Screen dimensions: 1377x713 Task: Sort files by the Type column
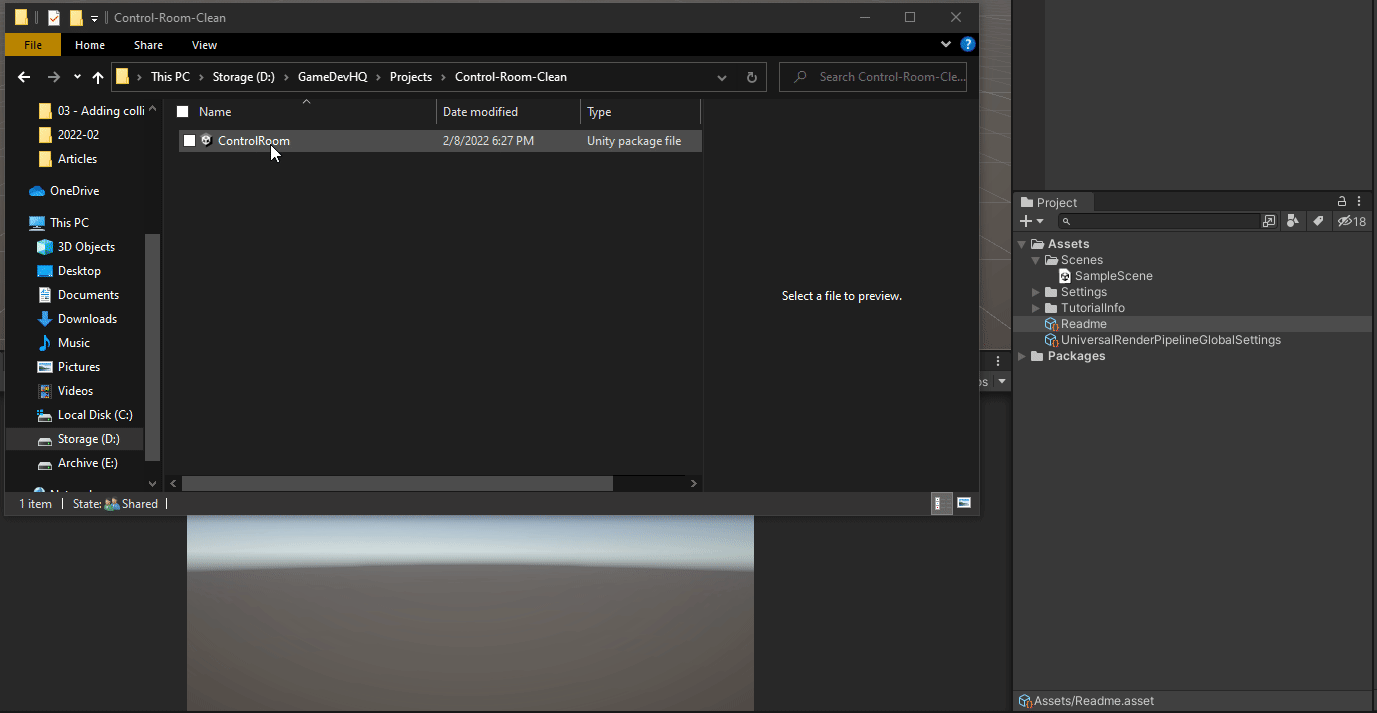tap(599, 112)
